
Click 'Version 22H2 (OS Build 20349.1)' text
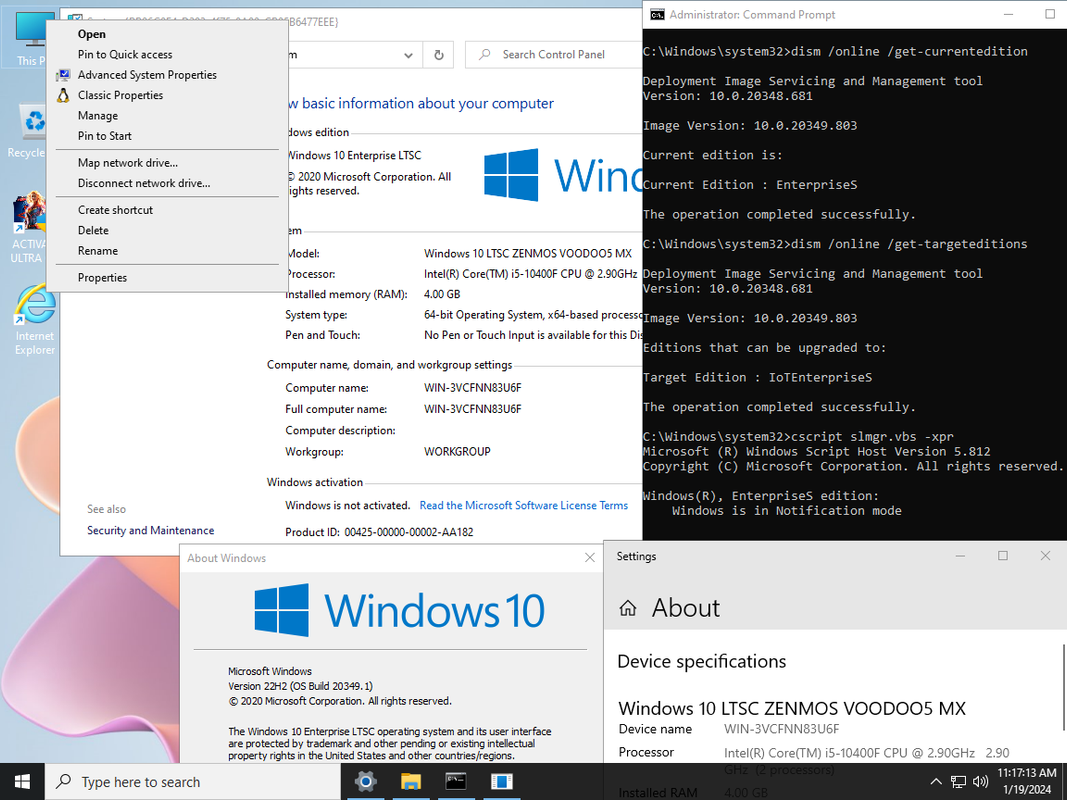(x=300, y=686)
